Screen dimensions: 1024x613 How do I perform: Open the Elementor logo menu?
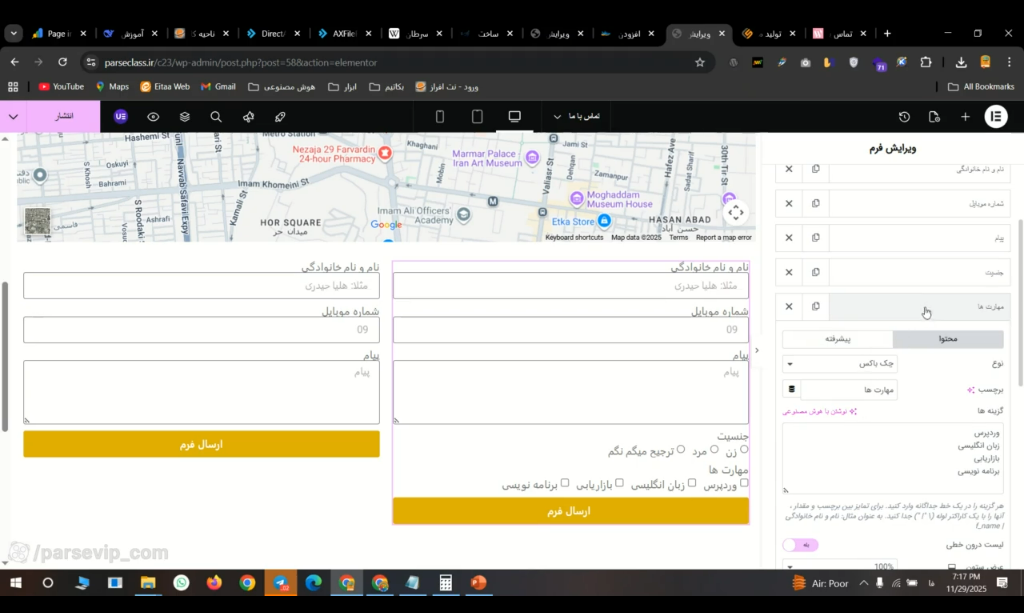point(996,116)
